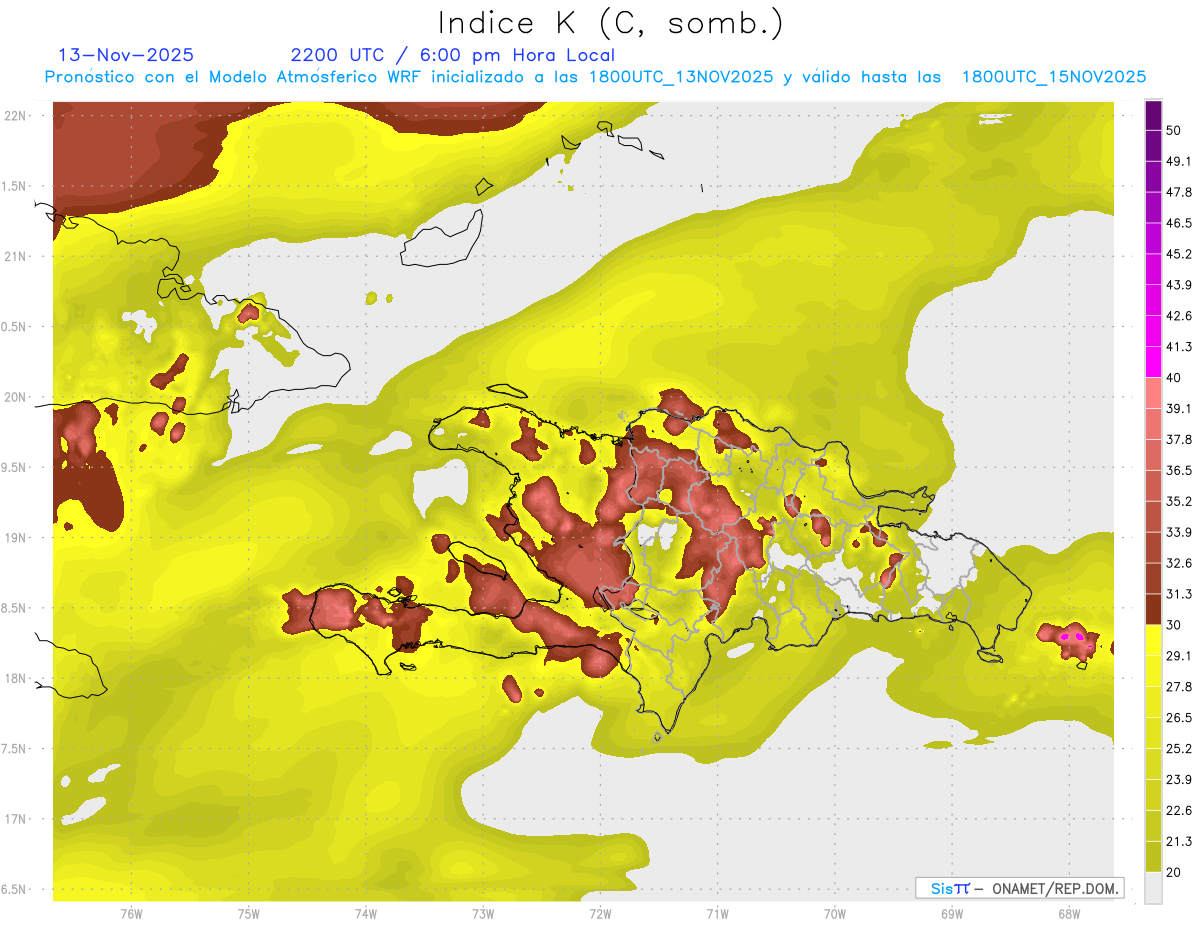
Task: Click the longitude axis label '76W'
Action: point(131,914)
